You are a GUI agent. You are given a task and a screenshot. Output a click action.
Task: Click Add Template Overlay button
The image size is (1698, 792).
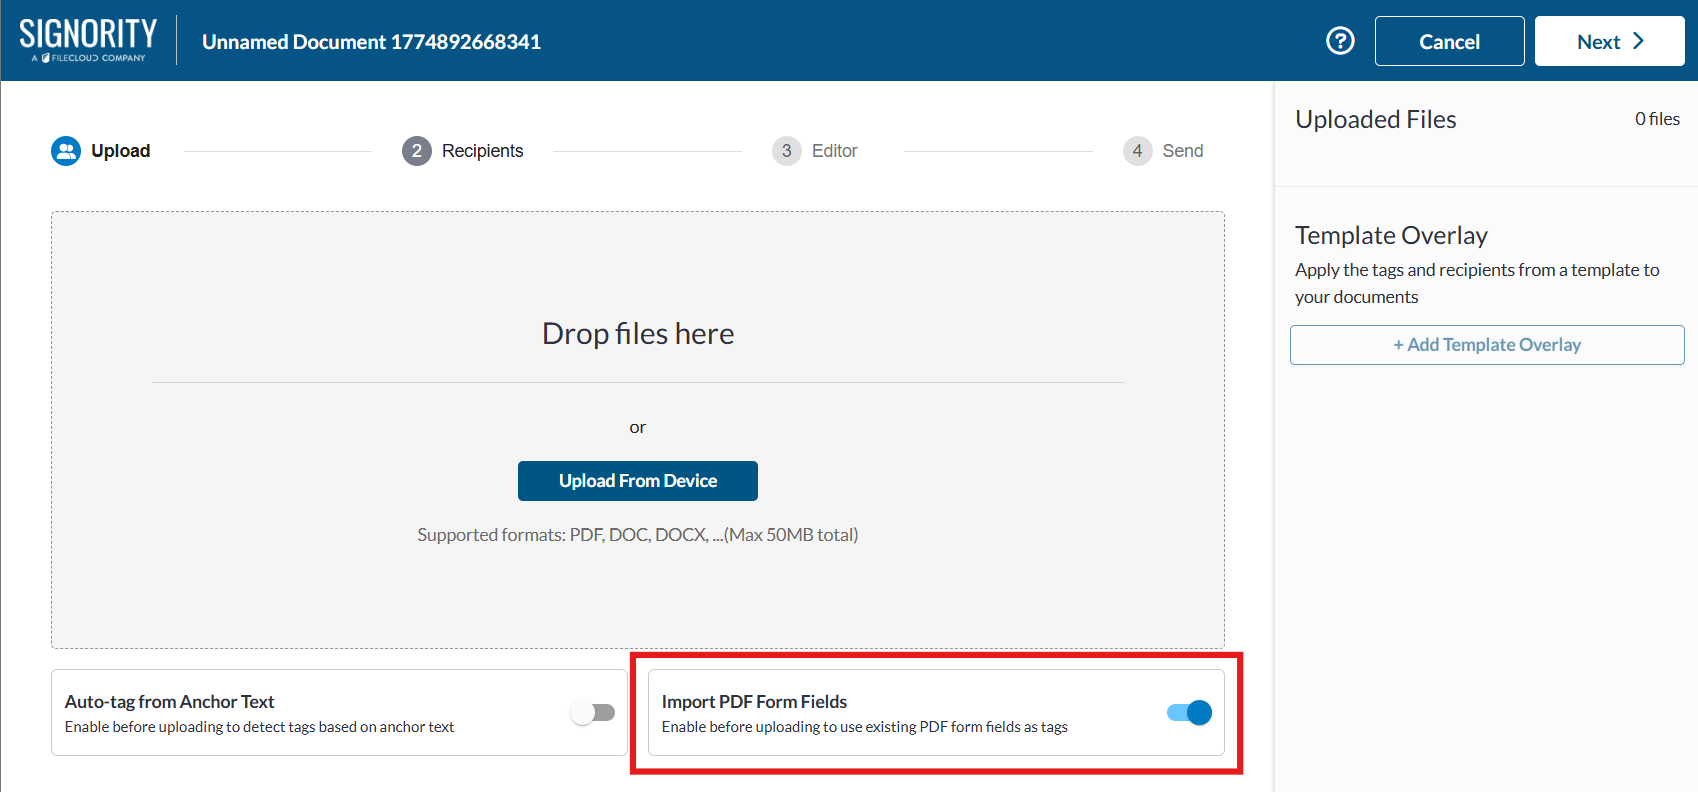point(1486,345)
